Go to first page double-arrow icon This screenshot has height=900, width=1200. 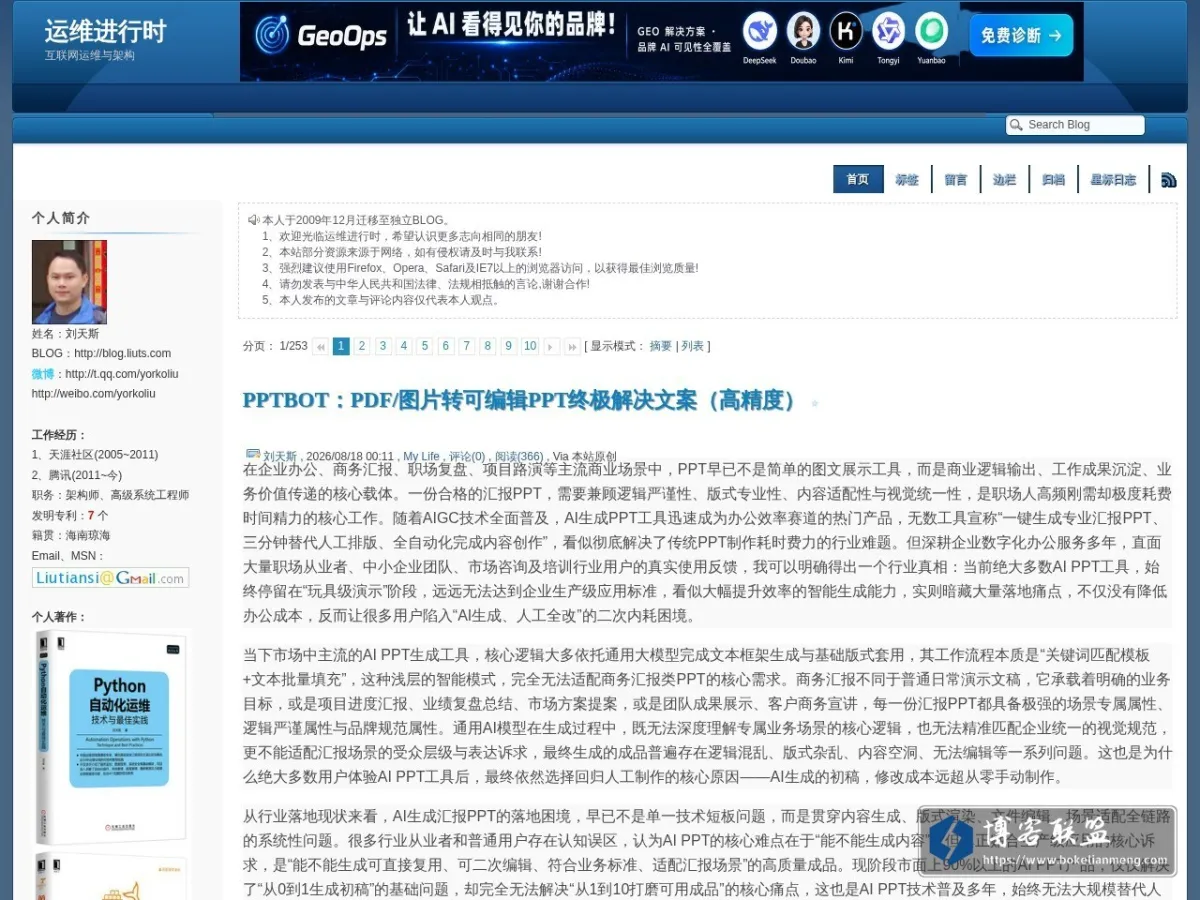[320, 347]
